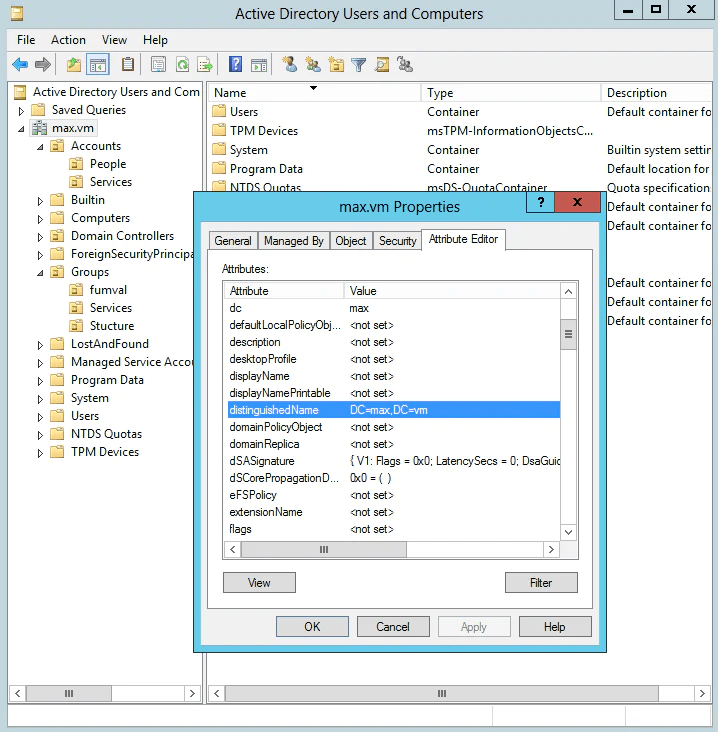Click the Forward arrow toolbar icon
Image resolution: width=718 pixels, height=732 pixels.
pyautogui.click(x=42, y=64)
